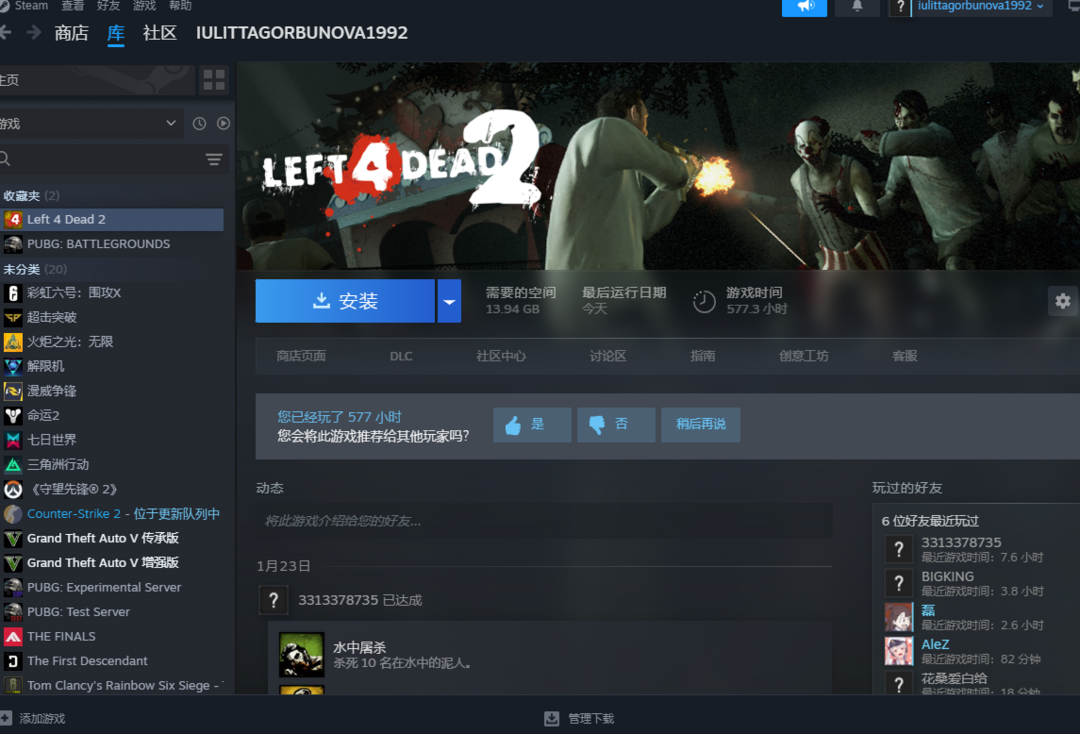Select 彩虹六号: 围攻X in library
This screenshot has height=734, width=1080.
tap(112, 293)
